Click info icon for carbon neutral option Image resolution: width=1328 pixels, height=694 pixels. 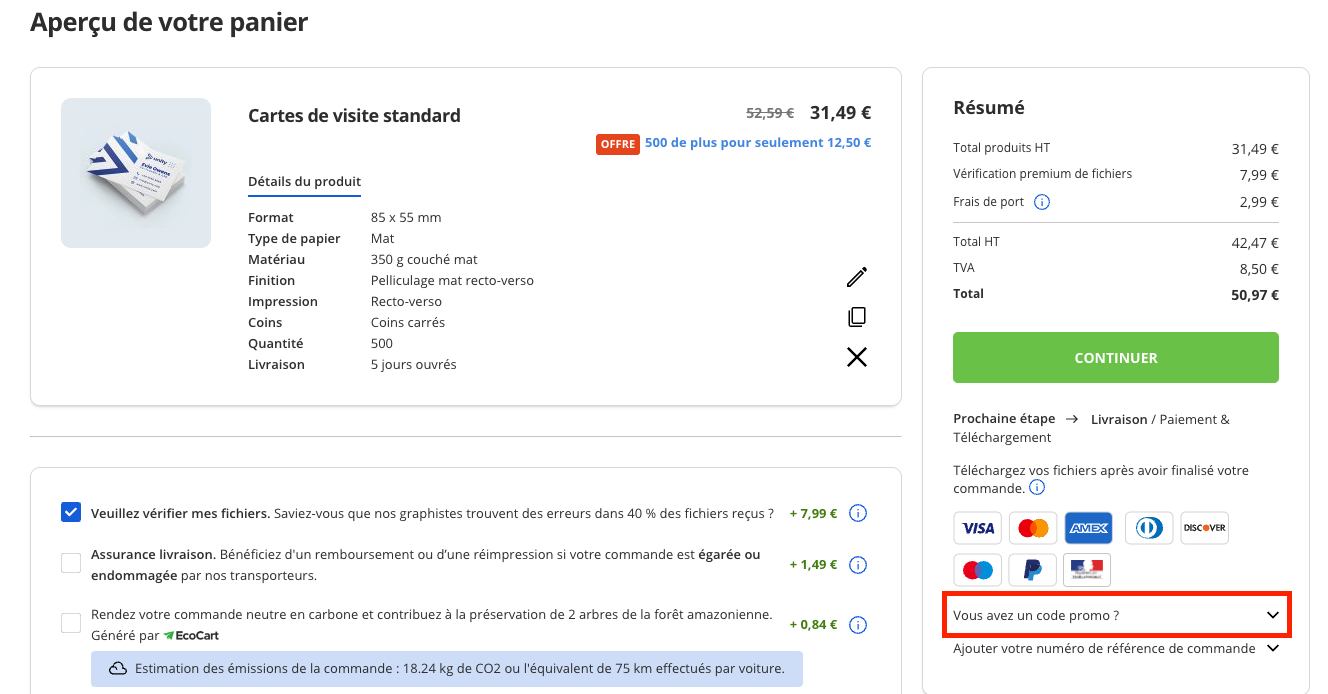(857, 625)
